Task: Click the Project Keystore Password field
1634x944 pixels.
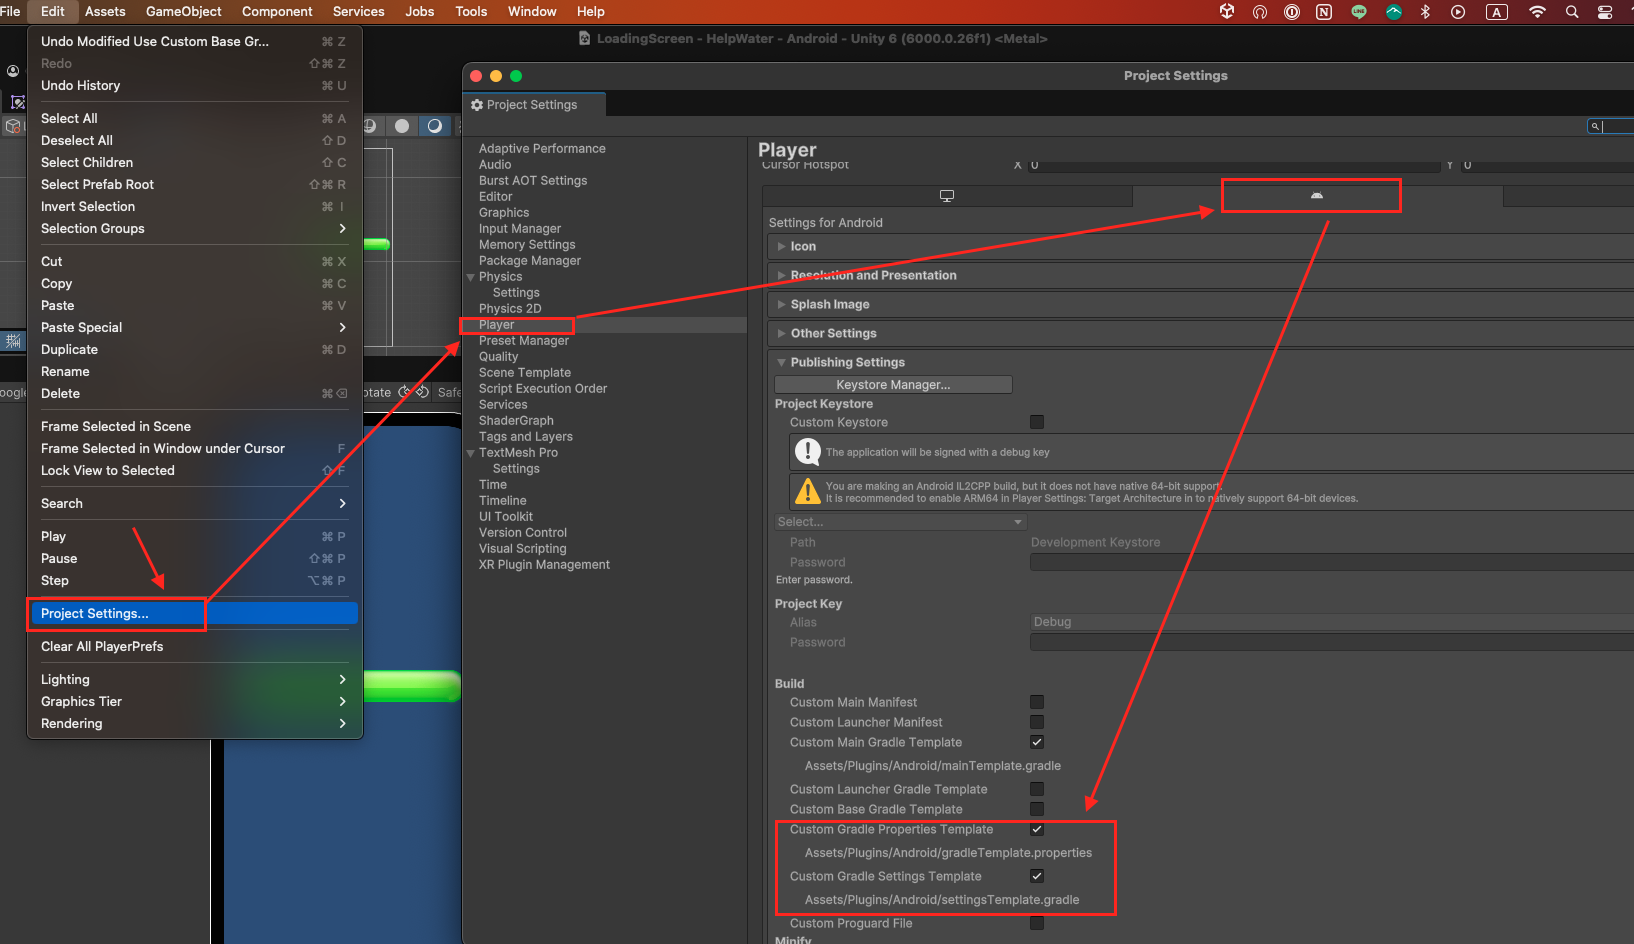Action: coord(1332,562)
